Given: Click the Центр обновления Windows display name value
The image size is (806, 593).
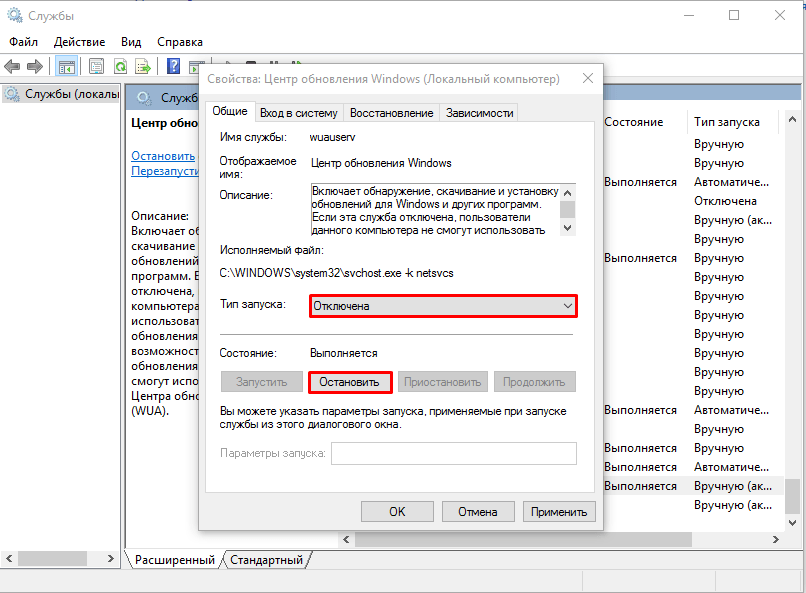Looking at the screenshot, I should pyautogui.click(x=381, y=163).
